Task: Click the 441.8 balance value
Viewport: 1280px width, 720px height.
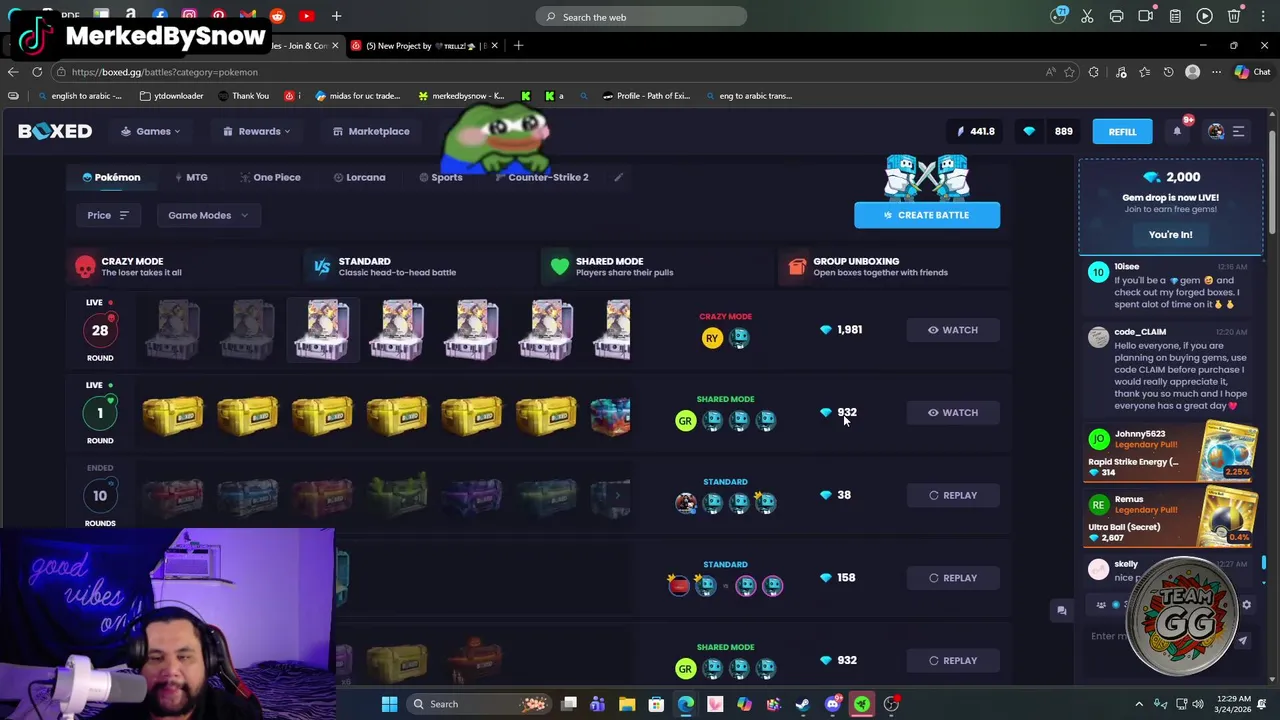Action: point(982,131)
